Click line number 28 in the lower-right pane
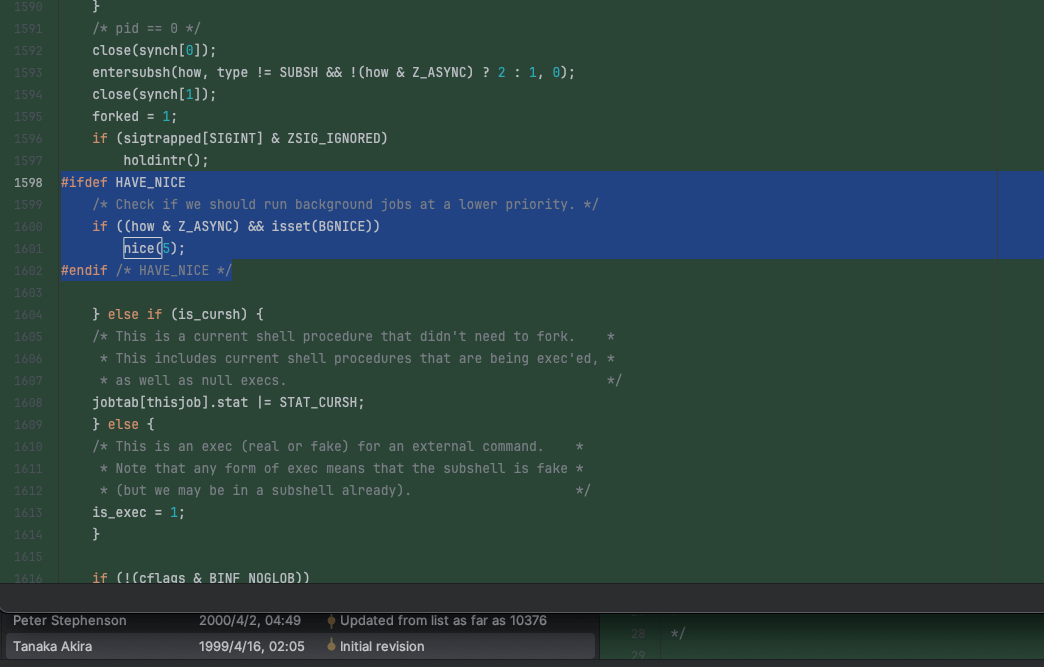The width and height of the screenshot is (1044, 667). coord(637,634)
